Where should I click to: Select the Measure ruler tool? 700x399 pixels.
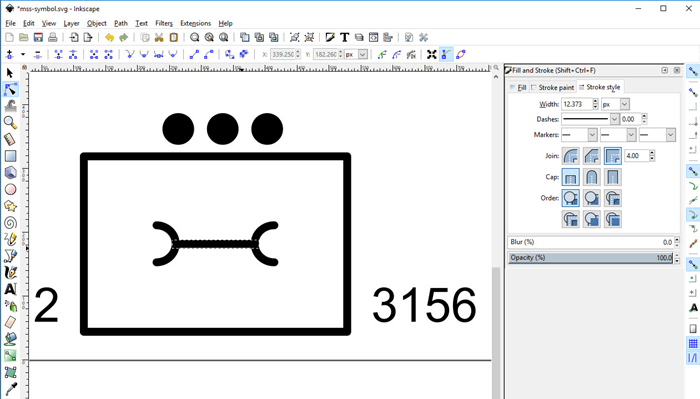click(x=10, y=139)
